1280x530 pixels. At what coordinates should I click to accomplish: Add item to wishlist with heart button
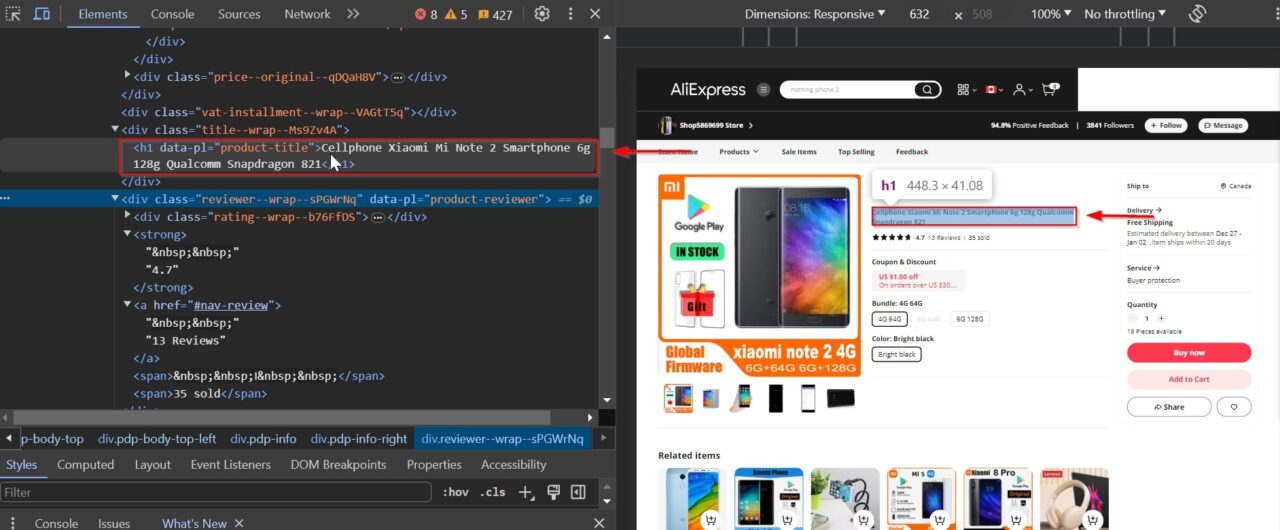coord(1234,407)
